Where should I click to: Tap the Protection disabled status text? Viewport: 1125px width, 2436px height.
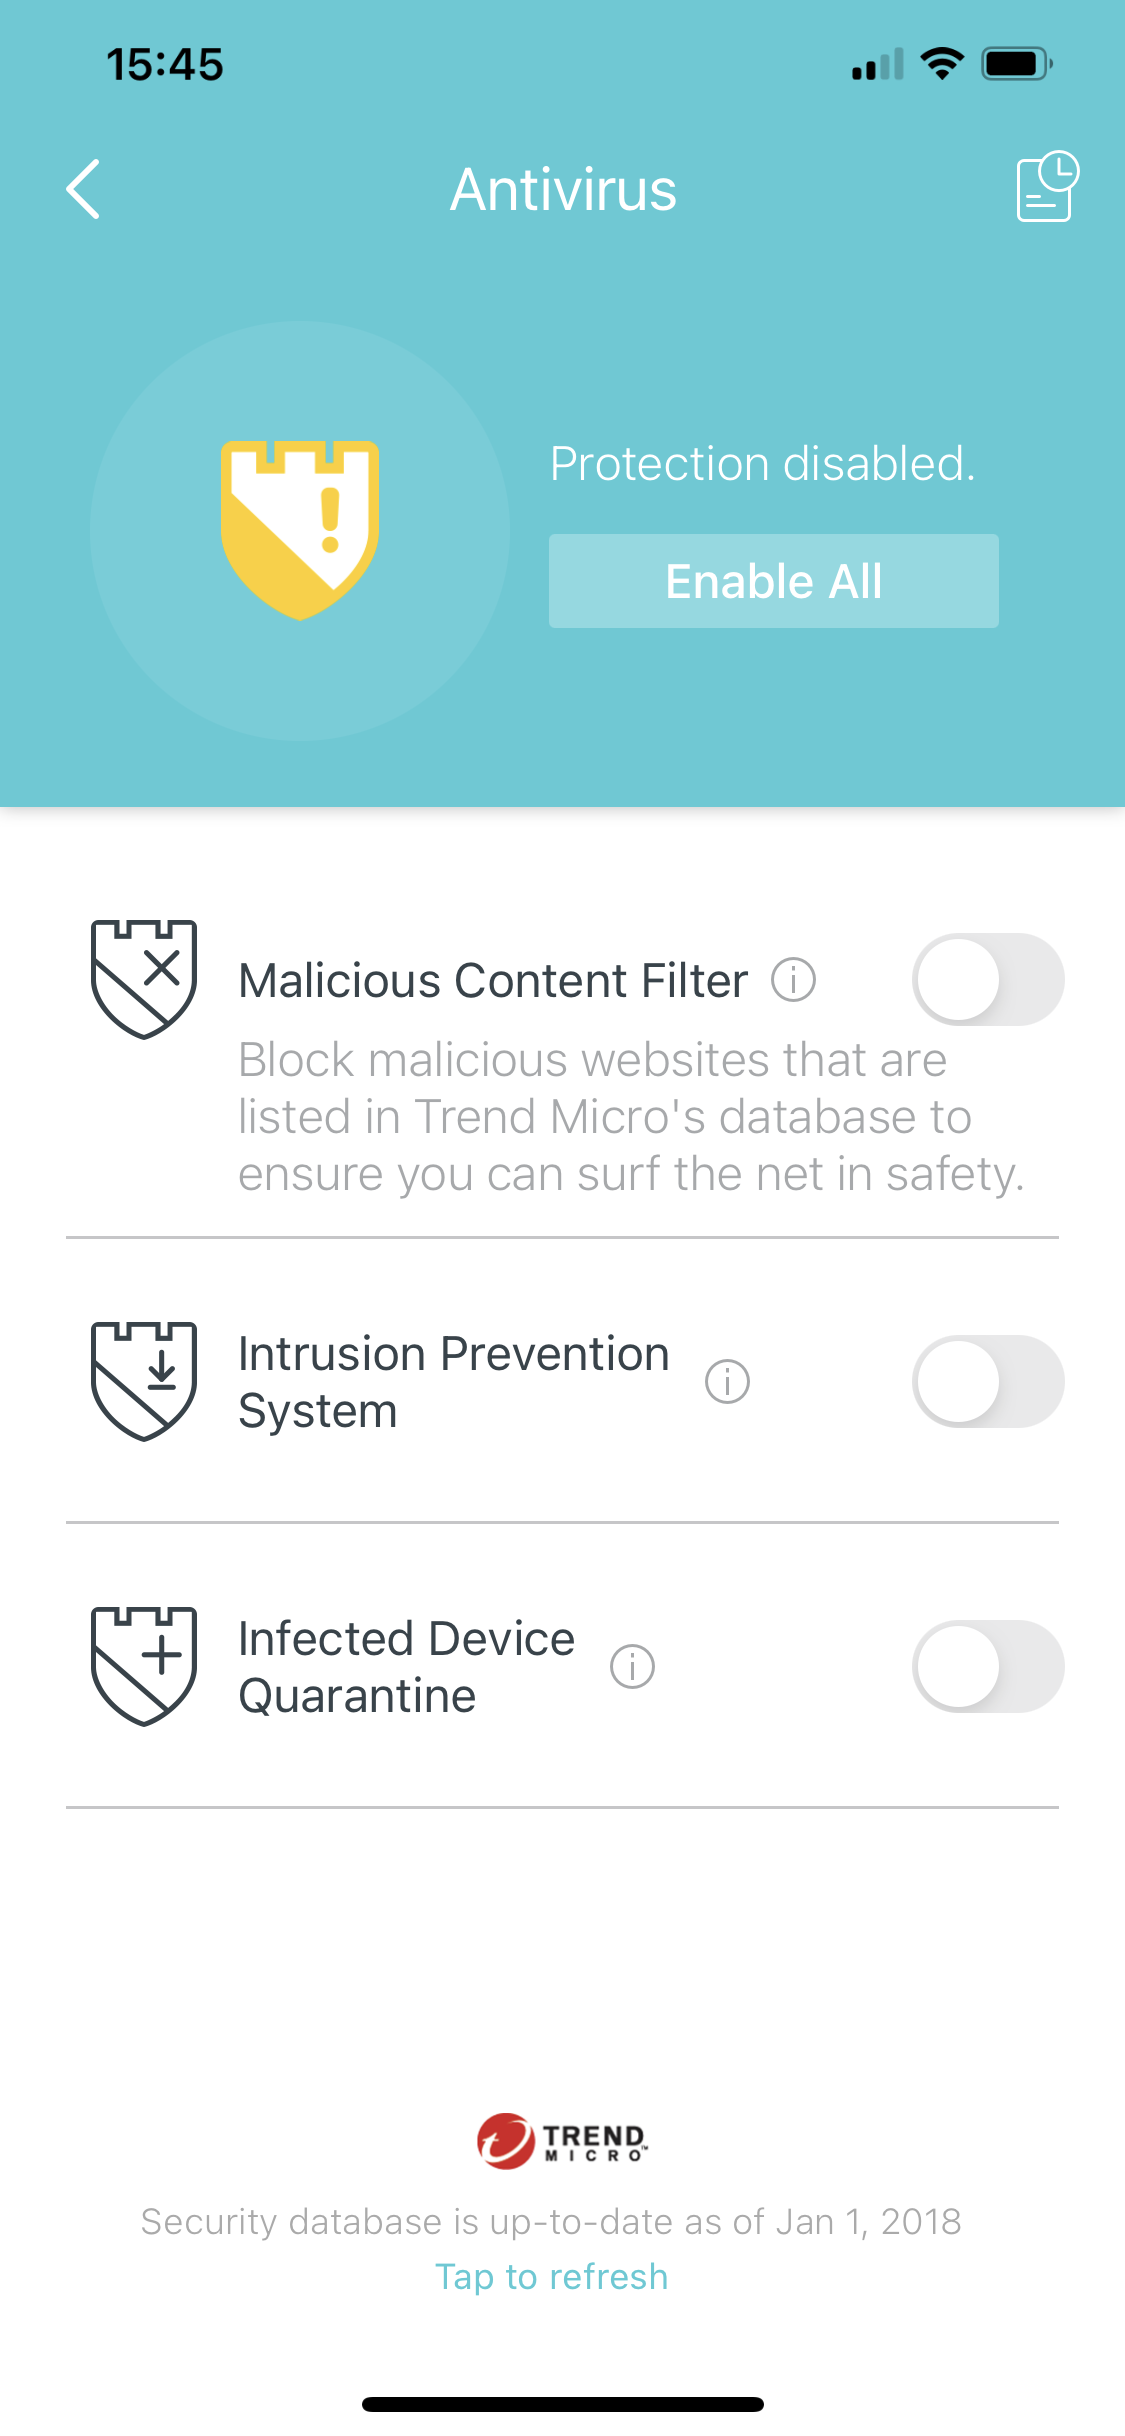pyautogui.click(x=762, y=464)
